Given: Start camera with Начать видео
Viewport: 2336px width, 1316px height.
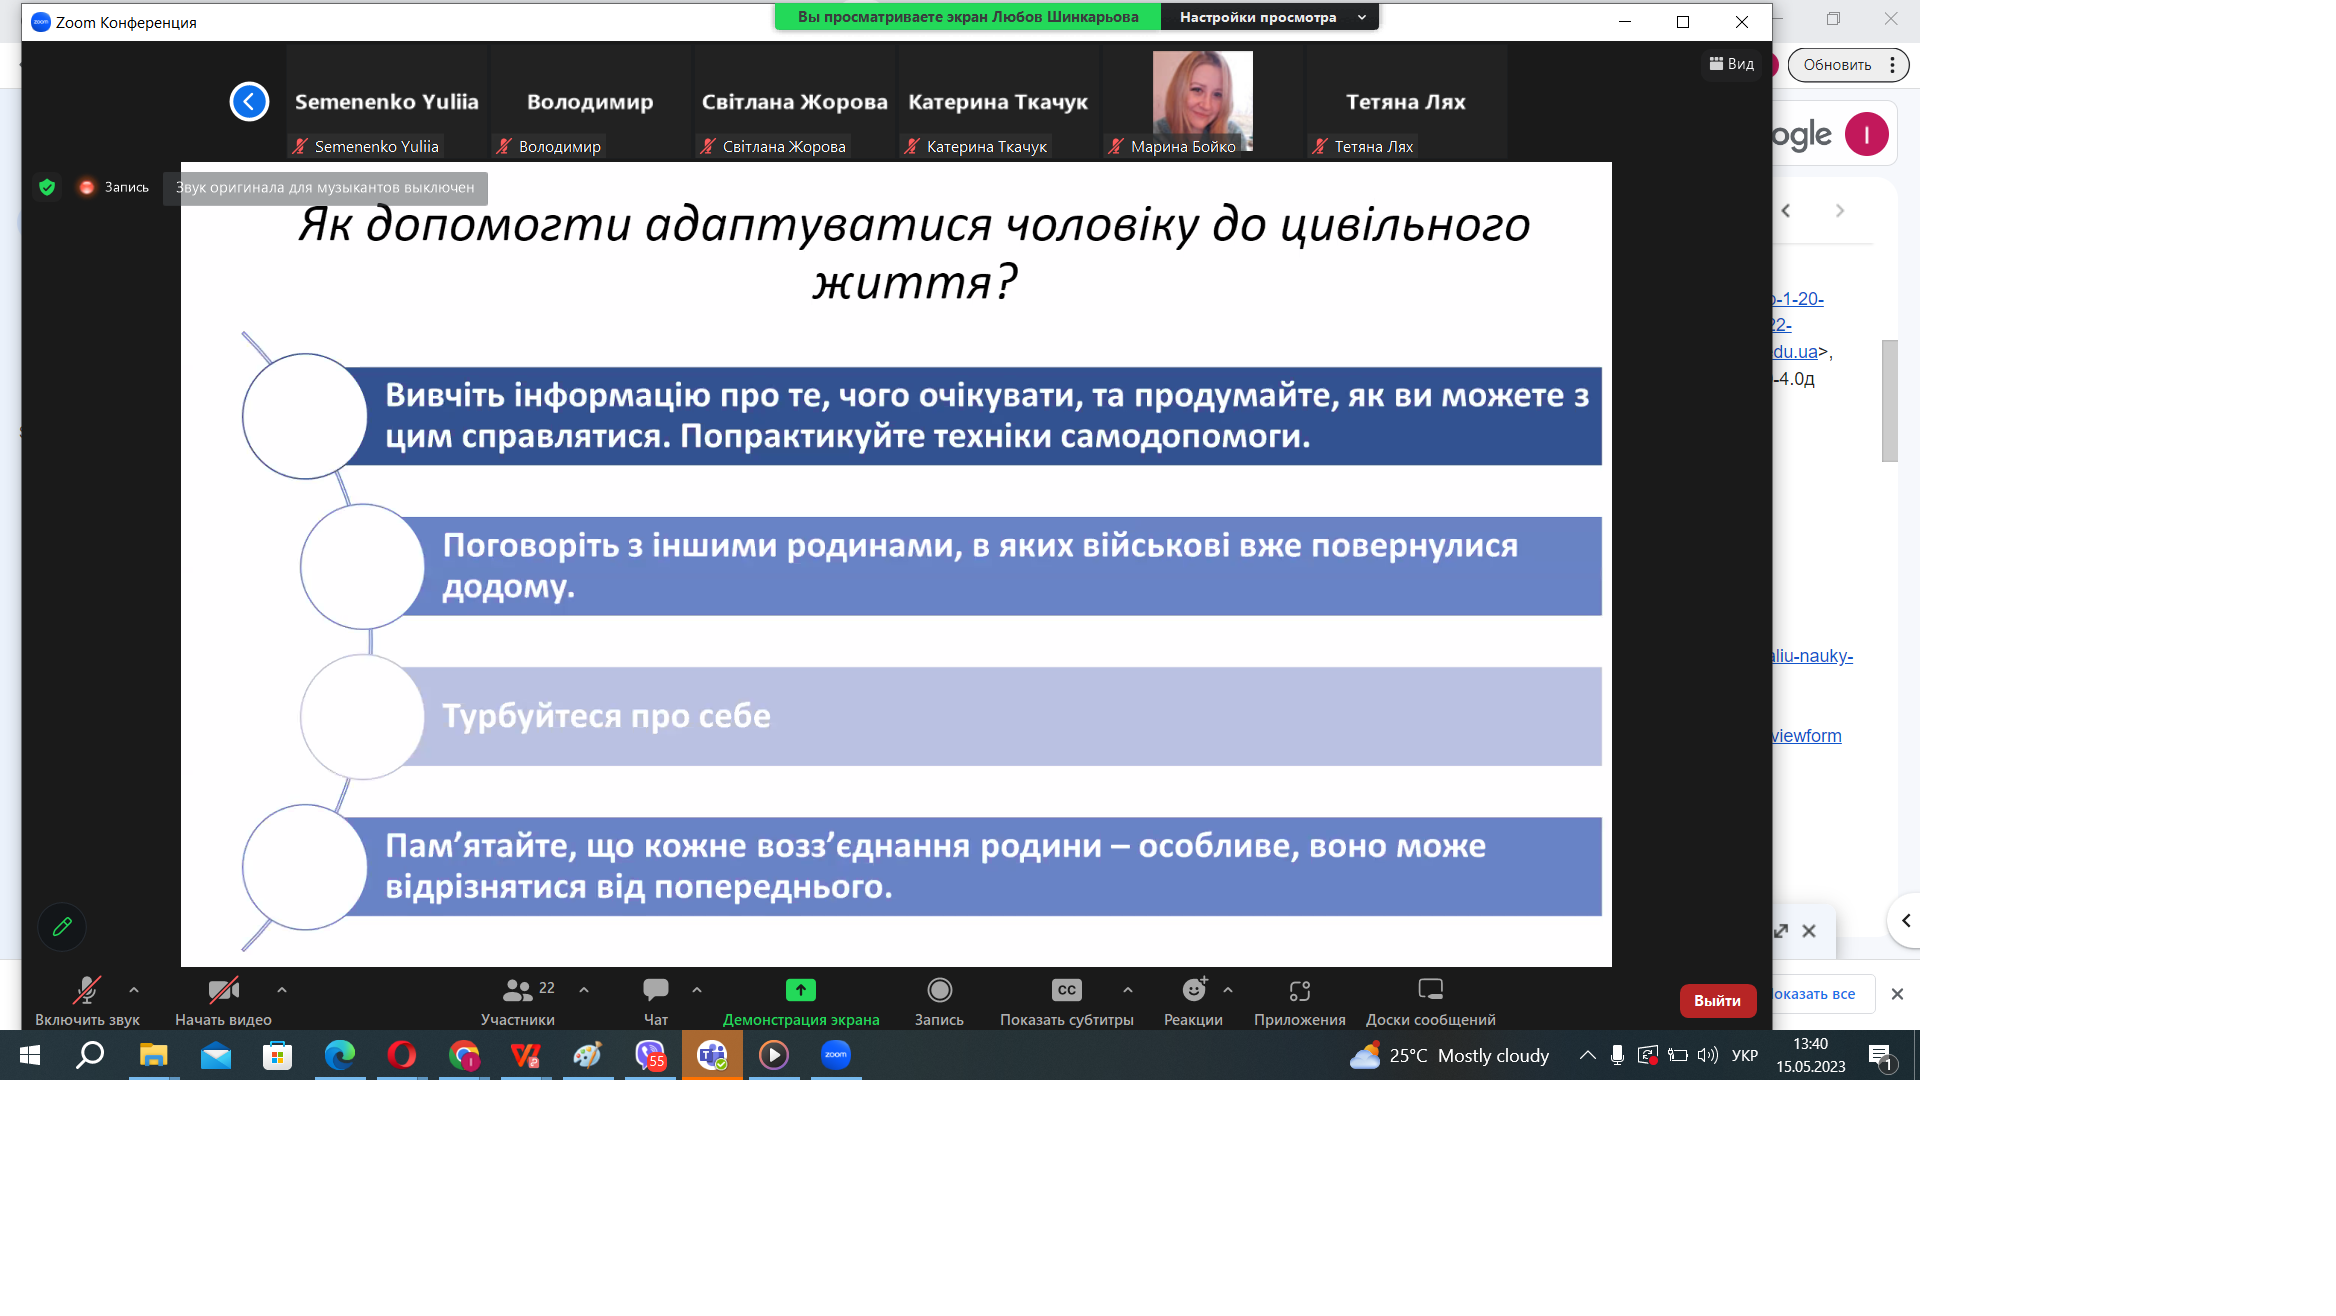Looking at the screenshot, I should (222, 1000).
